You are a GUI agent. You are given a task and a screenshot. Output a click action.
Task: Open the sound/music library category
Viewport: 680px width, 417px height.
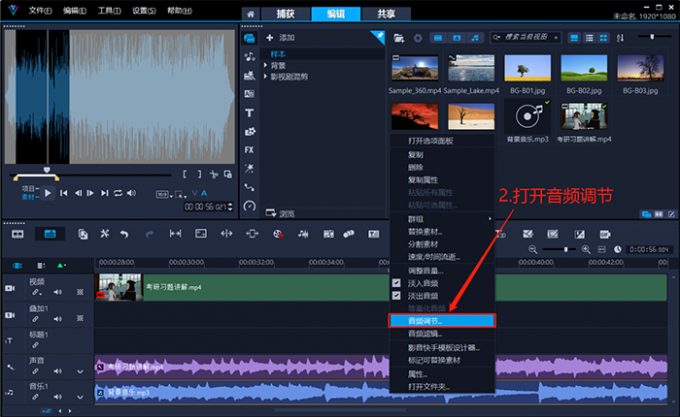pyautogui.click(x=249, y=56)
